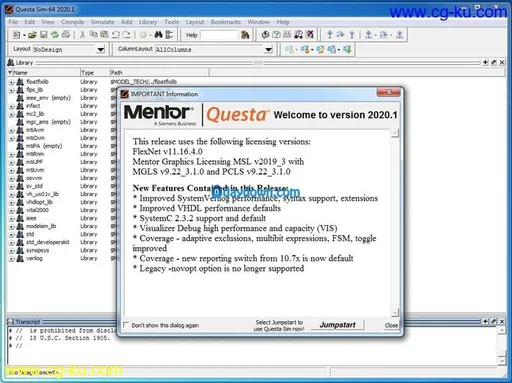
Task: Click the first layout icon after ColumnLayout
Action: pyautogui.click(x=289, y=50)
